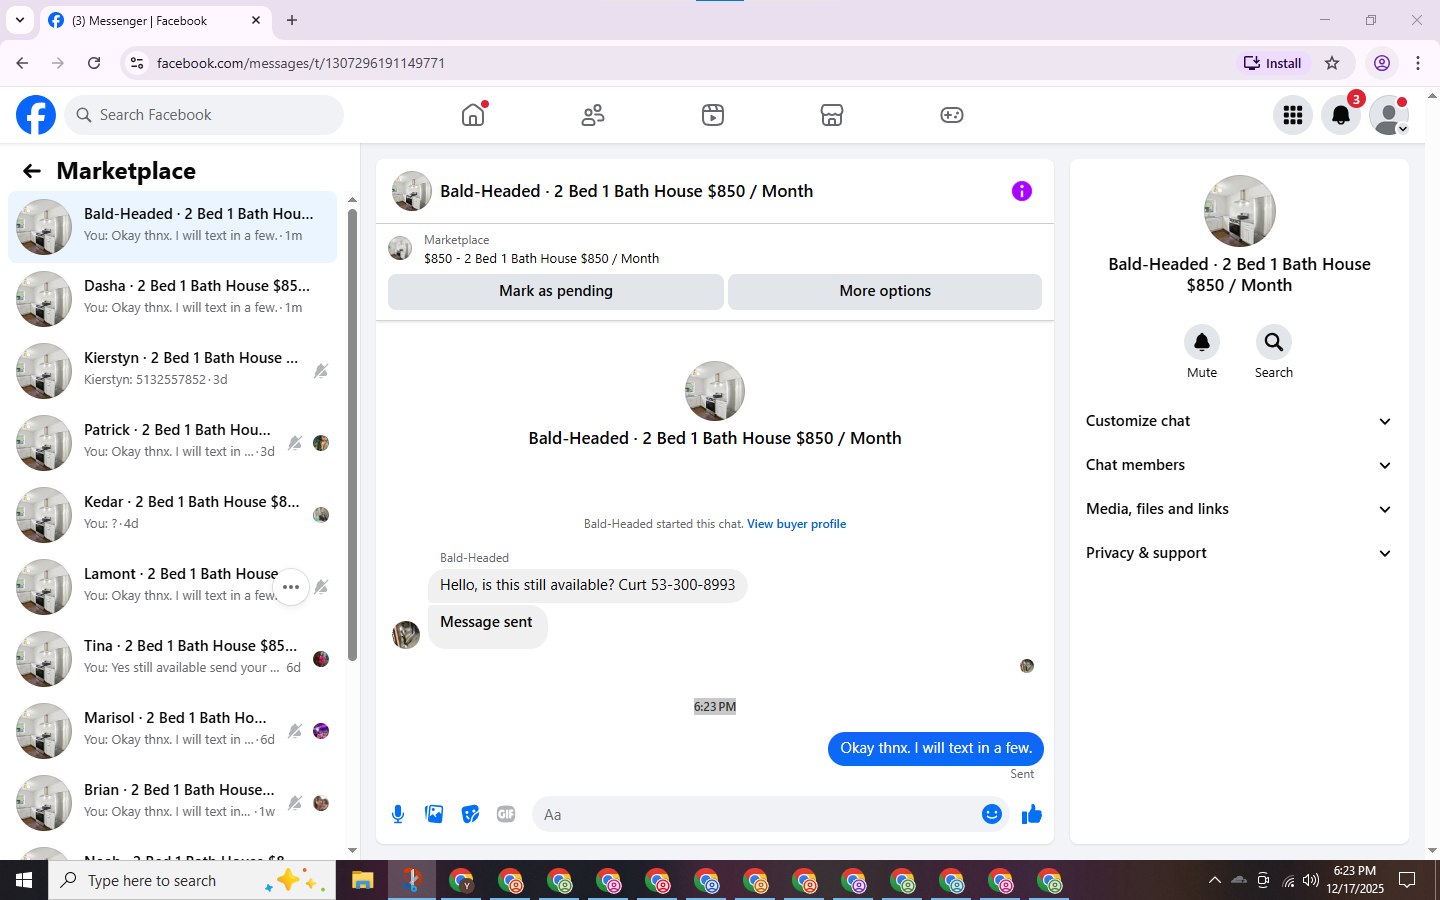This screenshot has height=900, width=1440.
Task: Record a voice clip with microphone icon
Action: [398, 814]
